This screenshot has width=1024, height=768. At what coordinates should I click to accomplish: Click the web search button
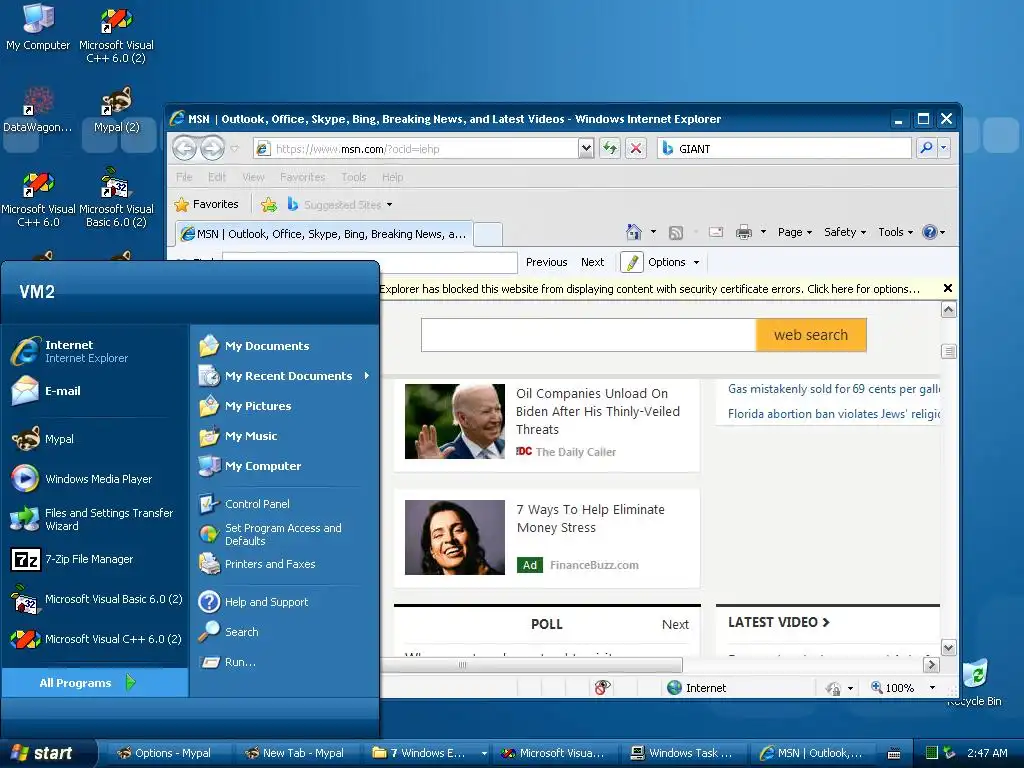pyautogui.click(x=810, y=335)
